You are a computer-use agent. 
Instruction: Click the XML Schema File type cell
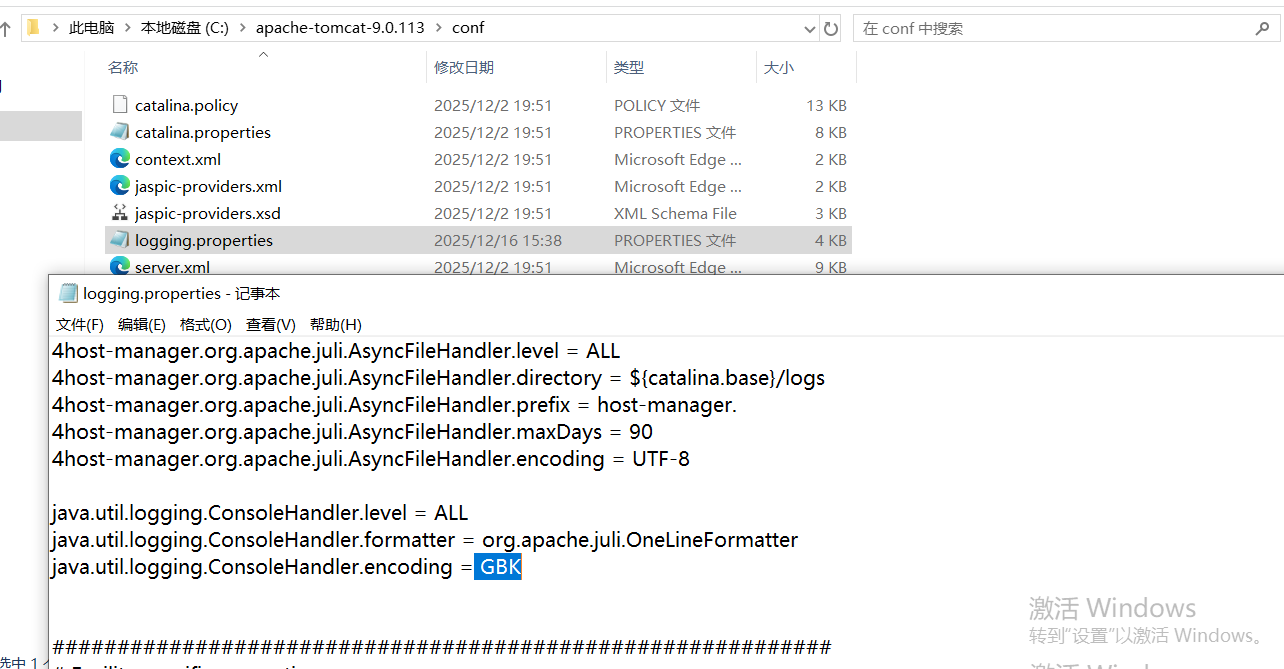pos(675,213)
